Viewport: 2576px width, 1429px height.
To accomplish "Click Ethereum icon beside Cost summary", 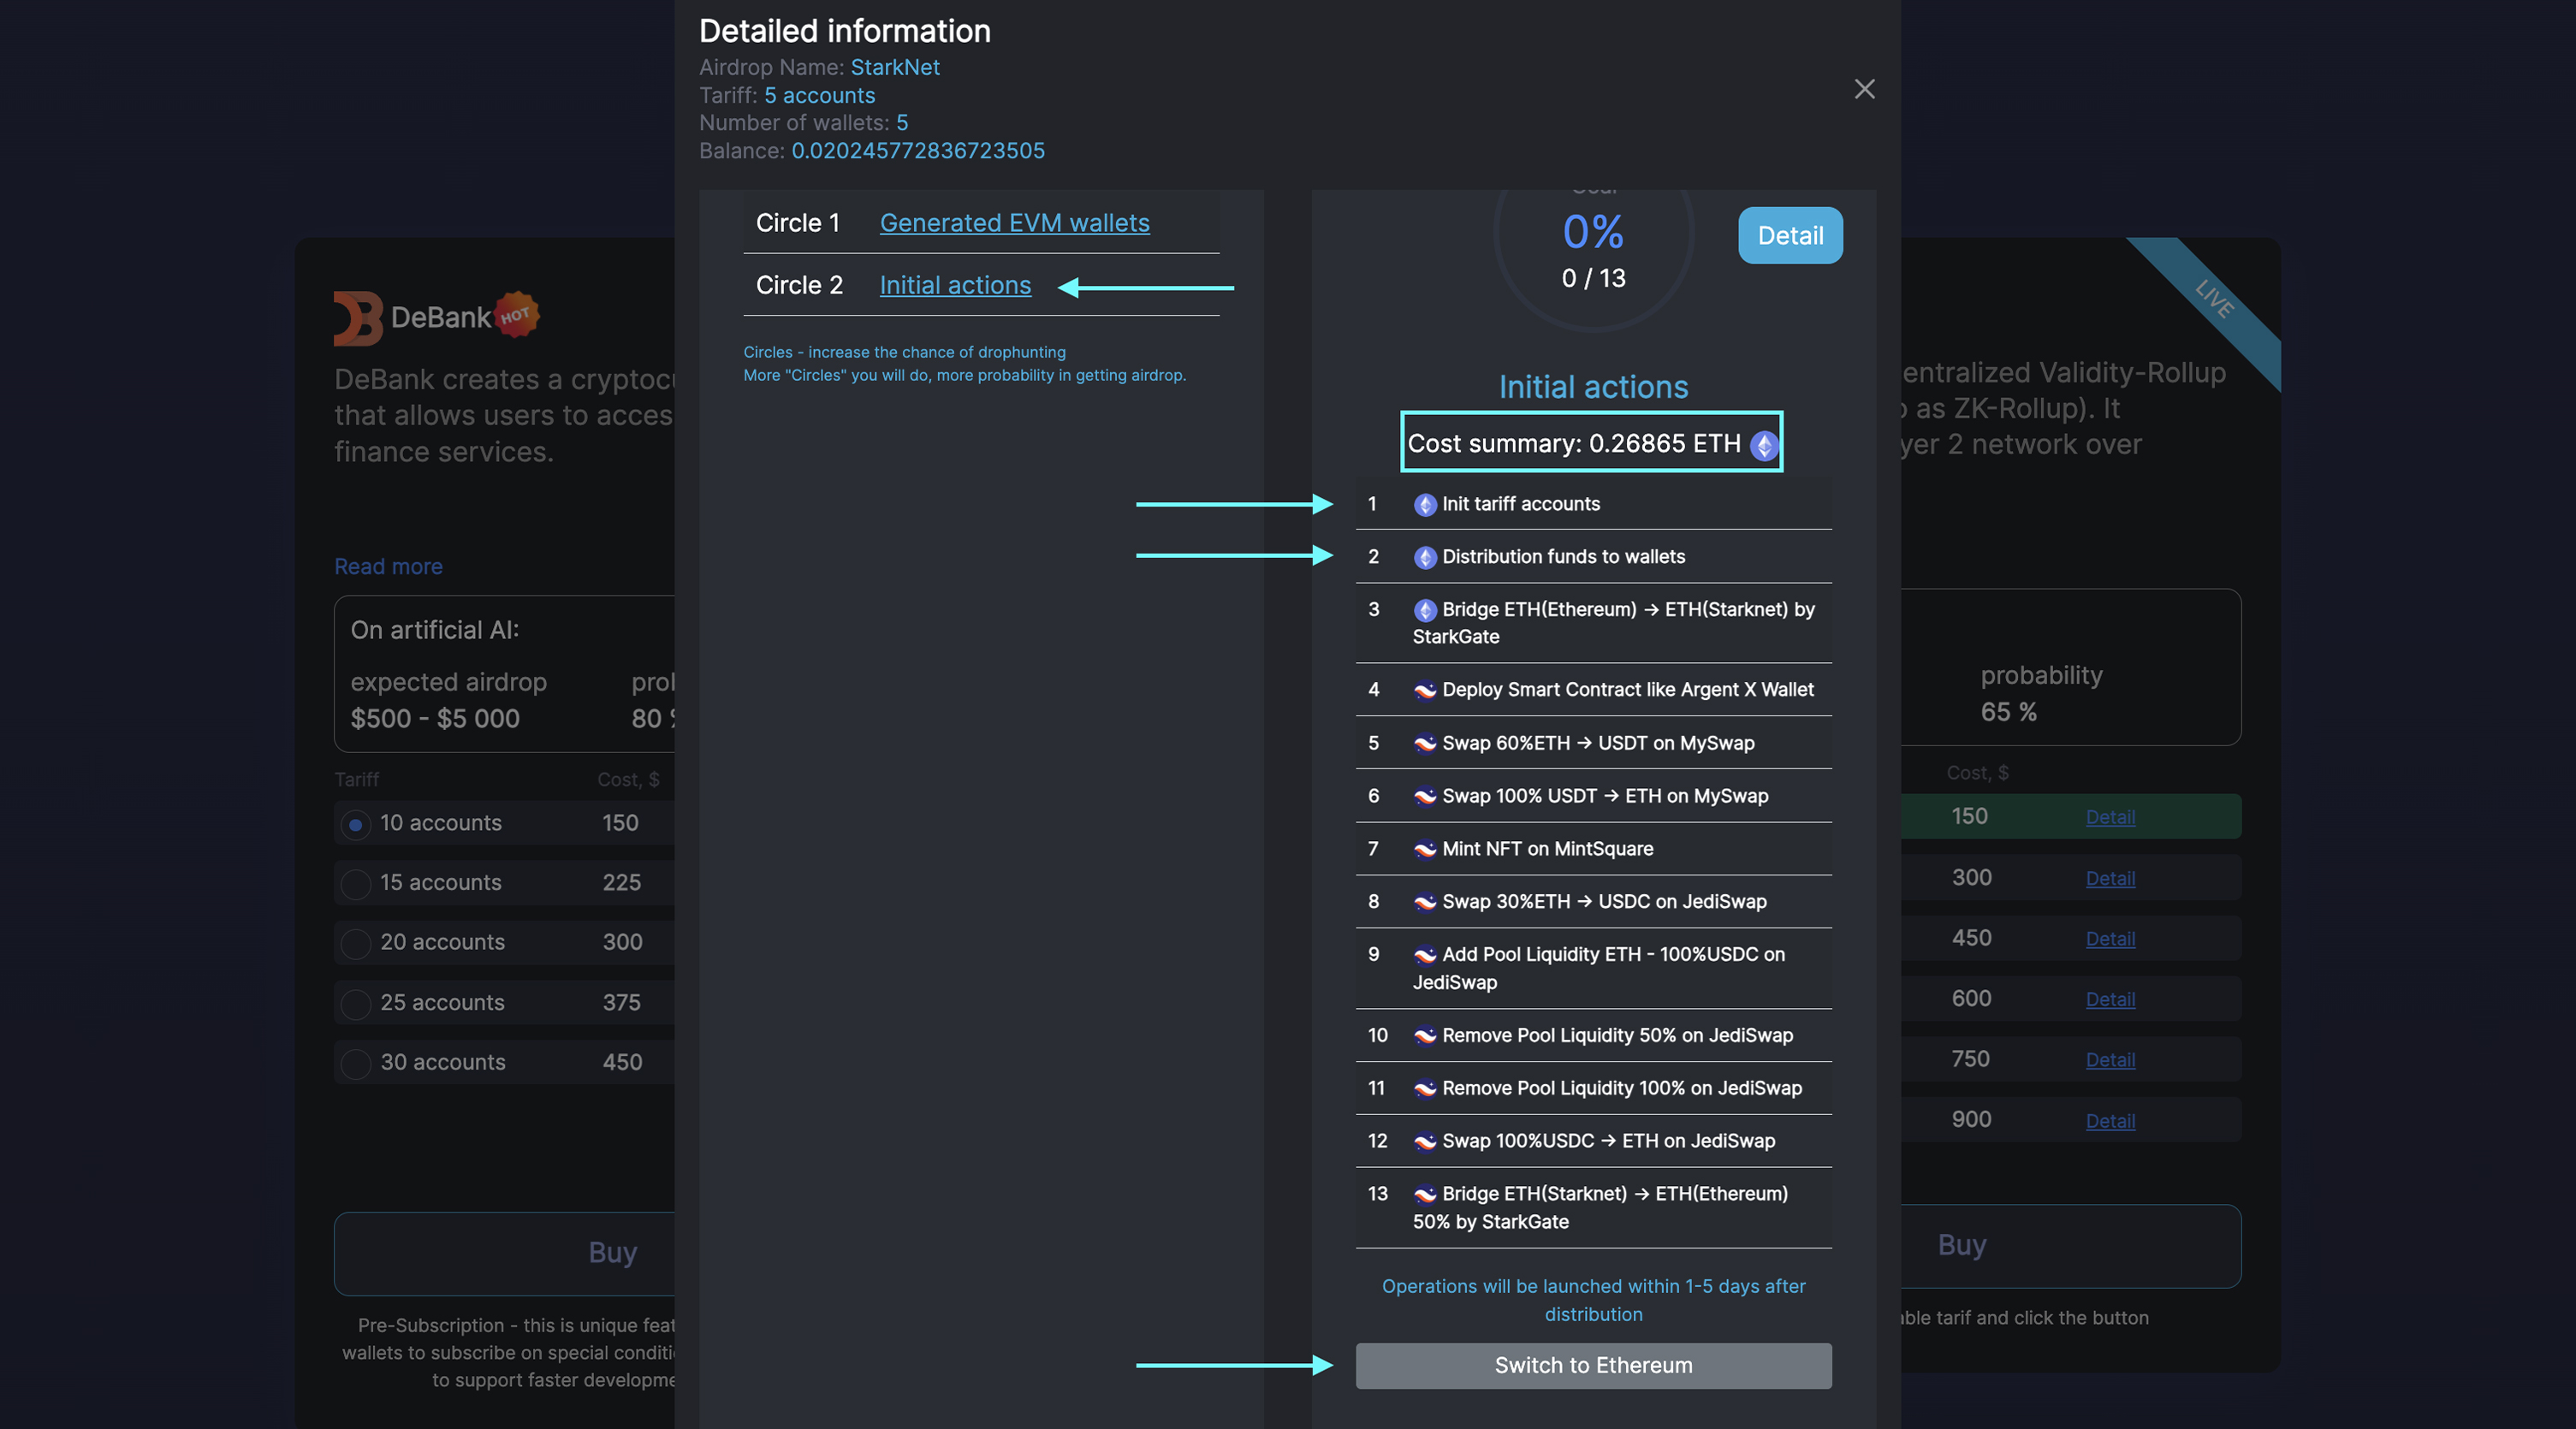I will click(1764, 445).
